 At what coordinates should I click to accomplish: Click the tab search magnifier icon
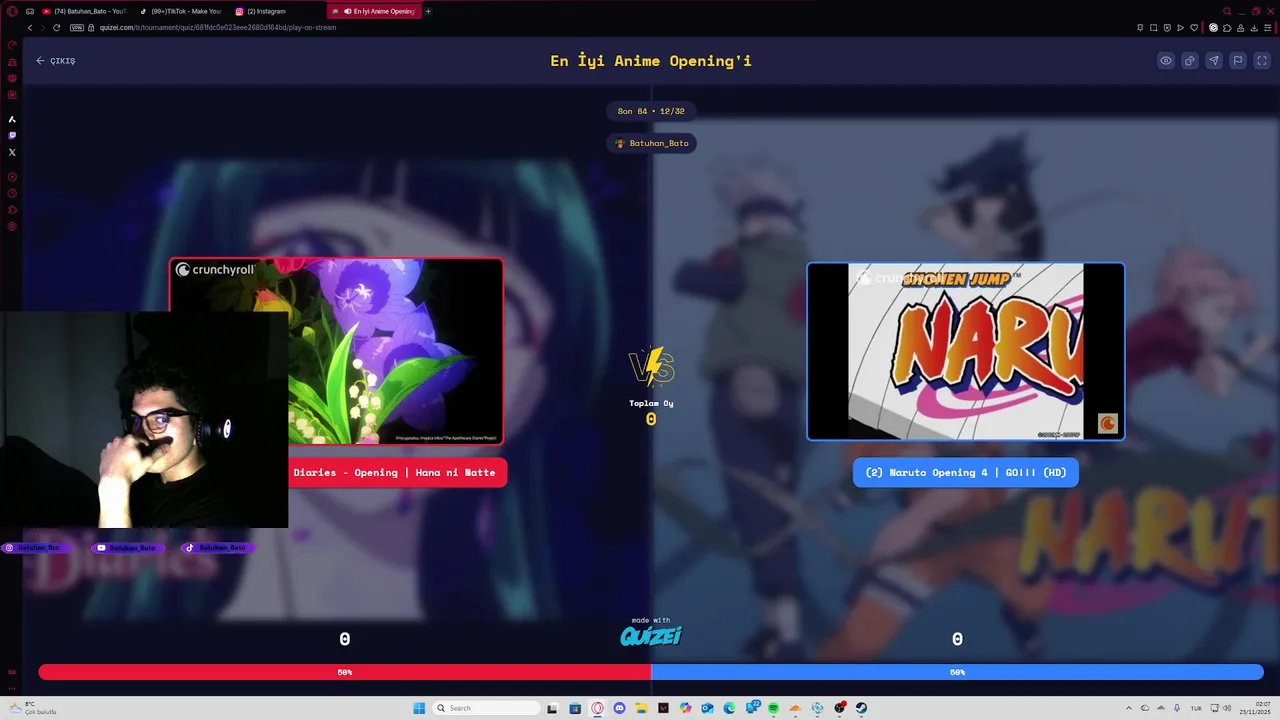click(1227, 11)
